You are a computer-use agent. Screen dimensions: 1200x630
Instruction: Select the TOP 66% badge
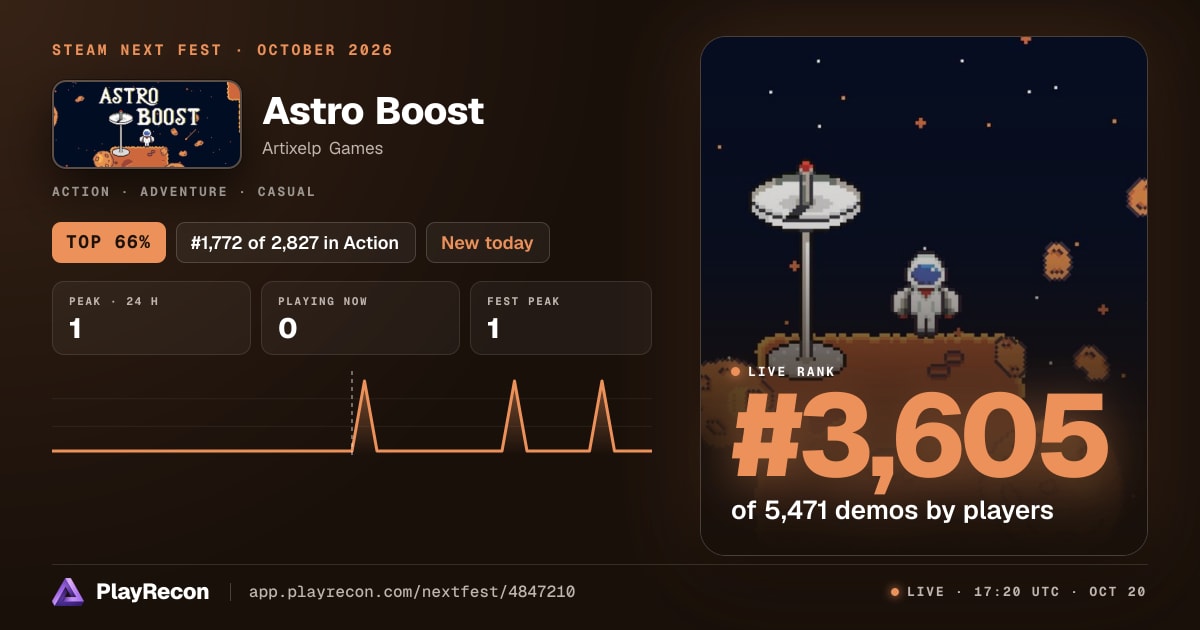109,242
